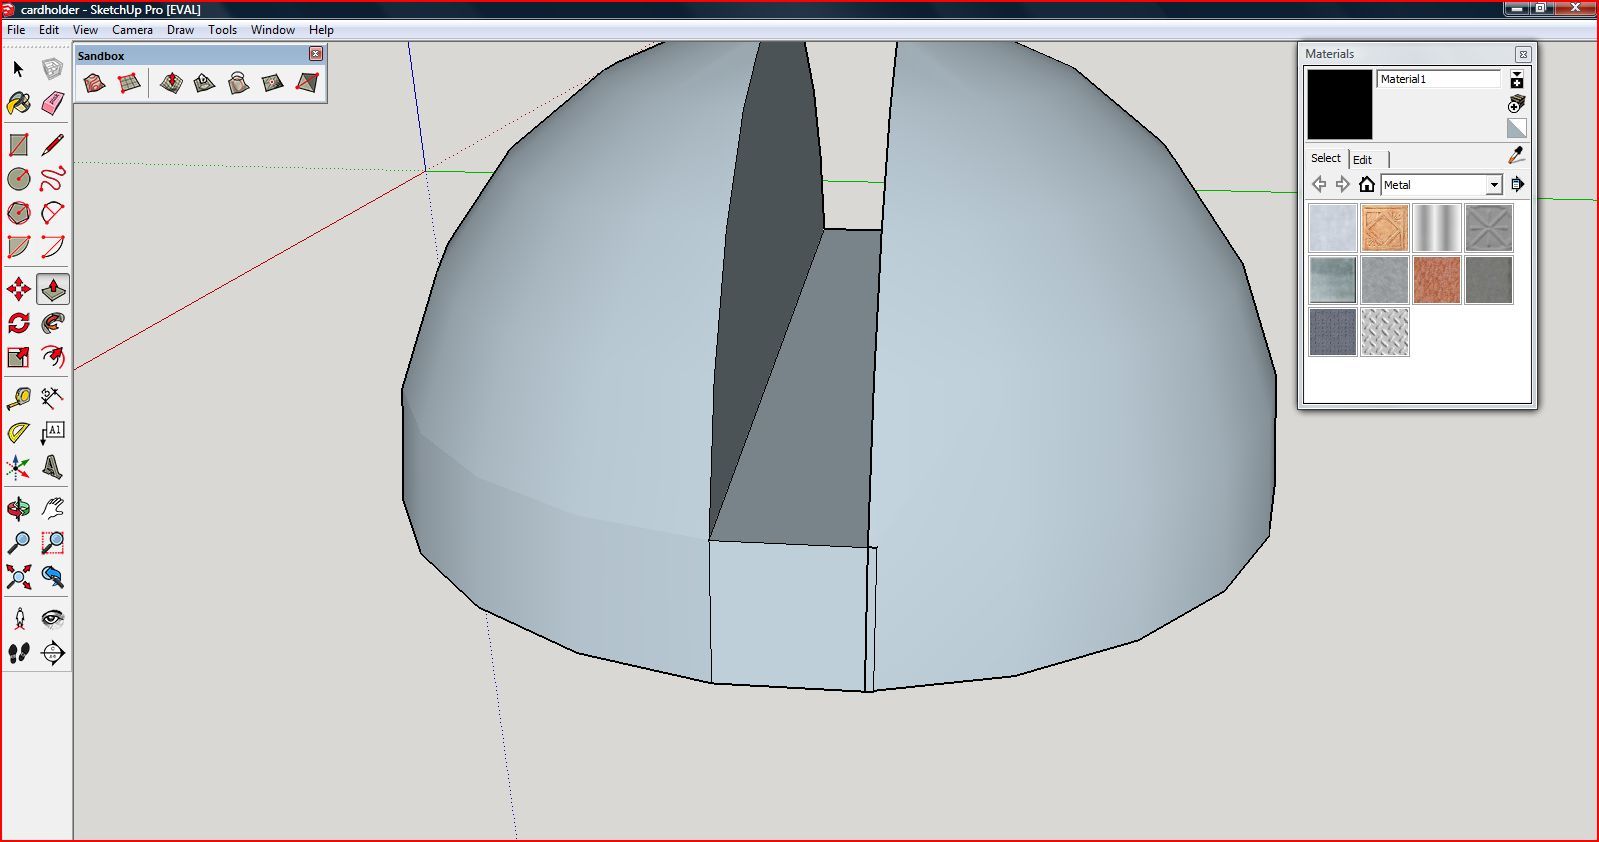The image size is (1599, 842).
Task: Click the Create Material button
Action: click(1517, 104)
